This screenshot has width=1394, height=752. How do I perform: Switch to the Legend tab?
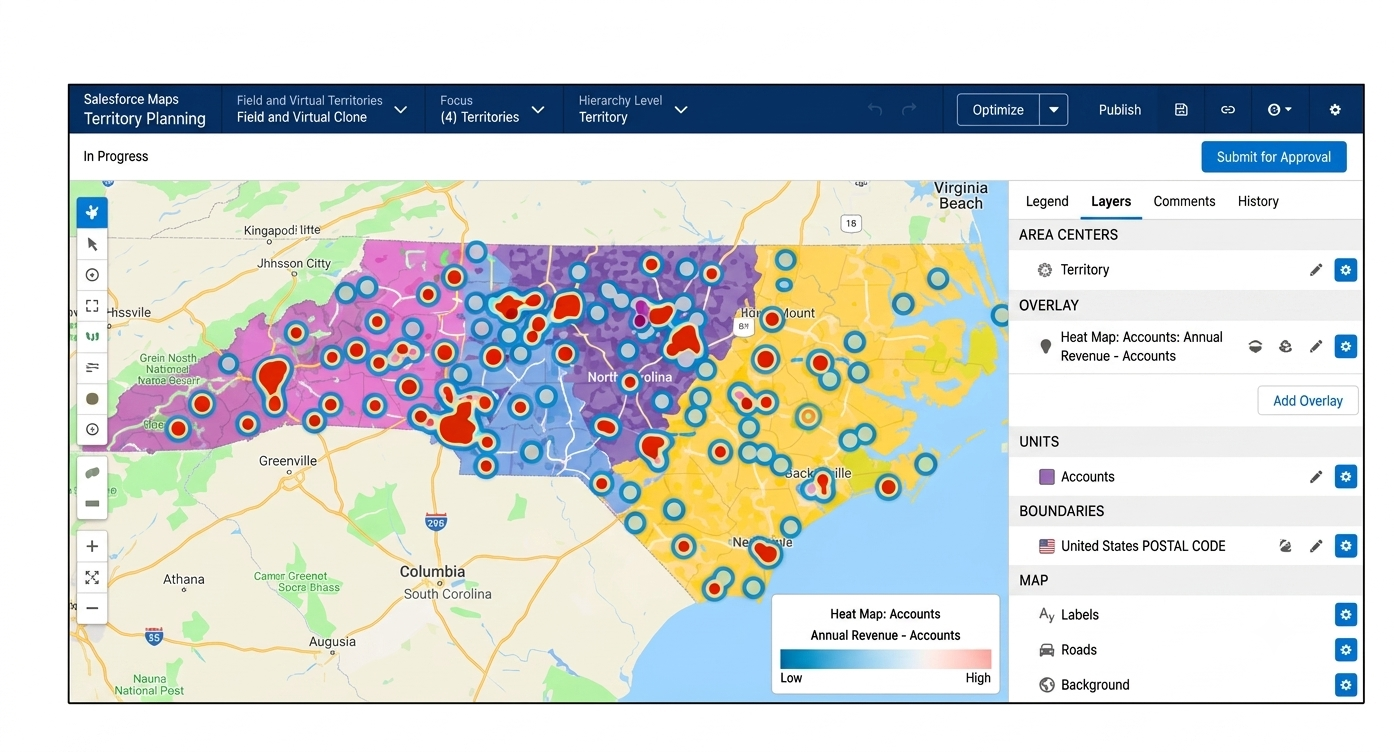click(1047, 201)
